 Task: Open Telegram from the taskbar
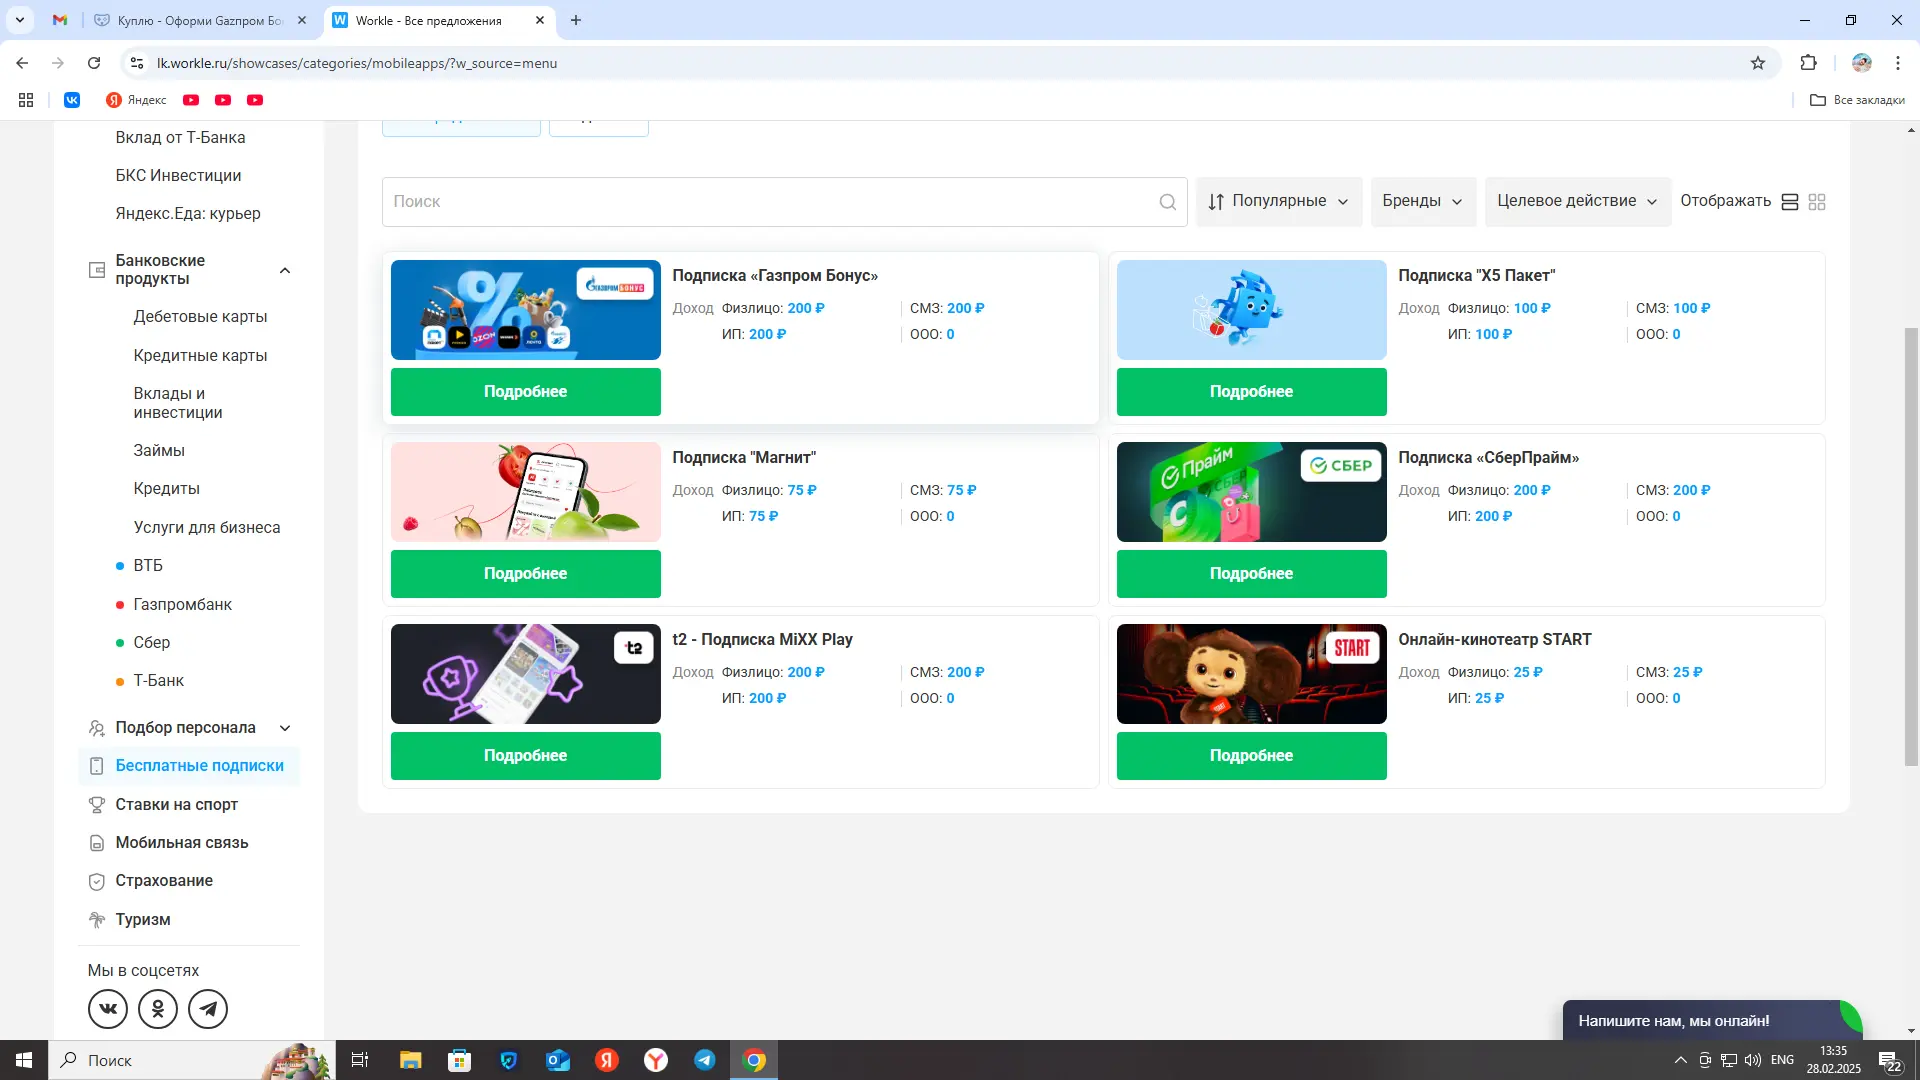705,1060
